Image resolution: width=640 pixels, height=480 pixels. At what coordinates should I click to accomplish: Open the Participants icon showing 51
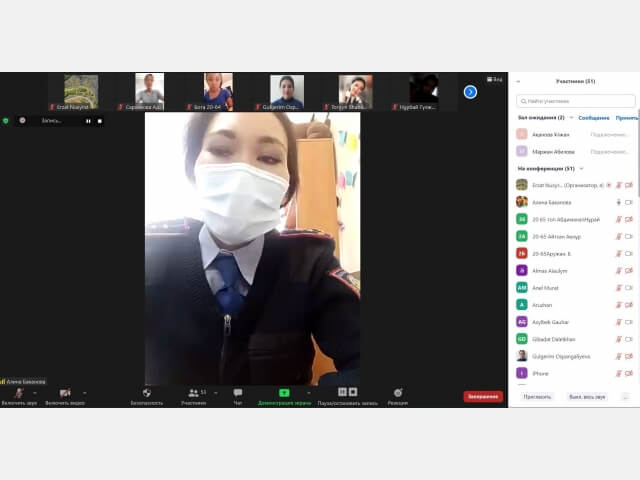coord(193,393)
